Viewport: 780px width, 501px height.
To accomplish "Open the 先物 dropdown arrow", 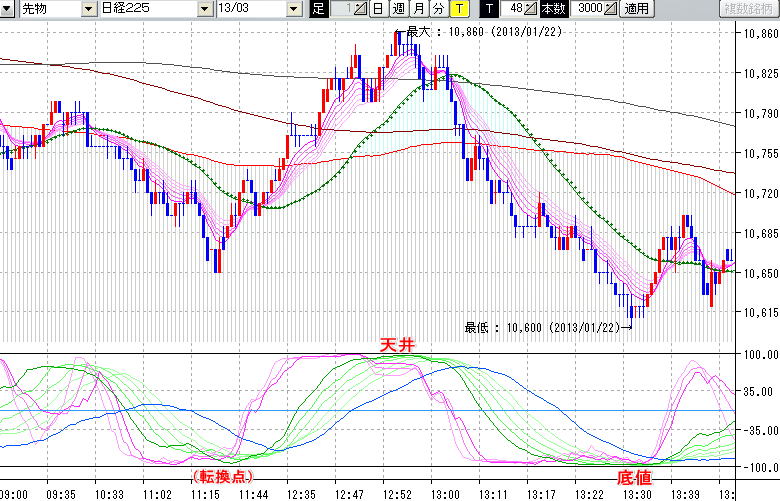I will [89, 9].
